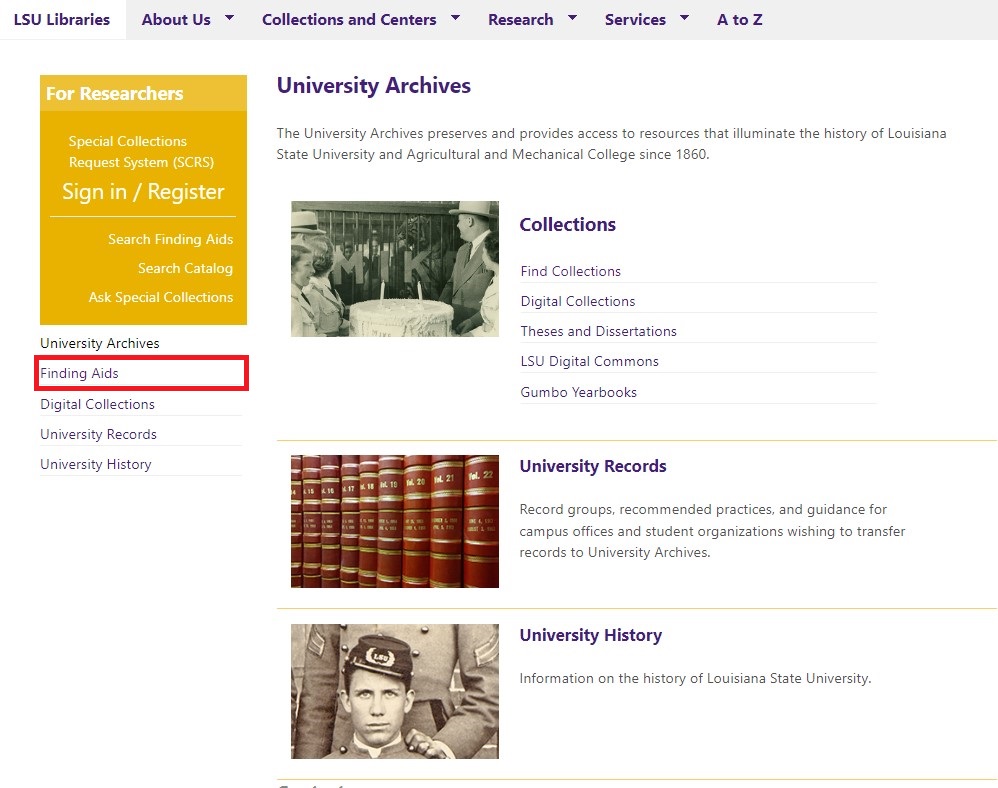This screenshot has height=788, width=998.
Task: Open Search Catalog link
Action: tap(185, 268)
